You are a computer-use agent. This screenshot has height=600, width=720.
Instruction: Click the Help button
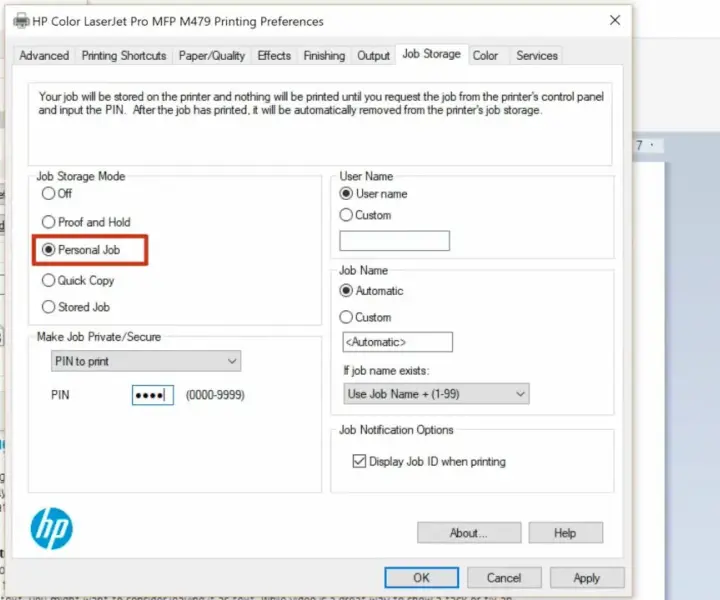566,533
